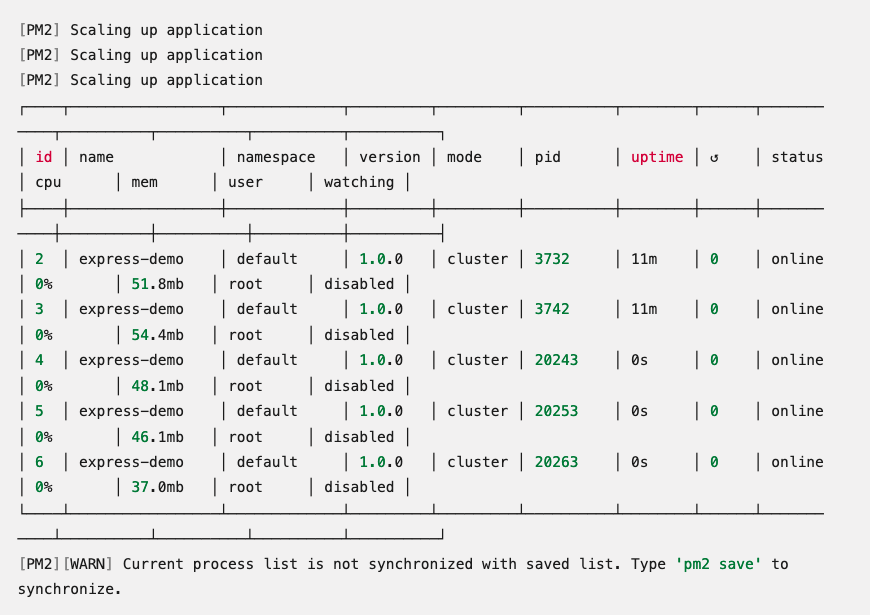Click the 'version' column header
Image resolution: width=870 pixels, height=615 pixels.
point(389,156)
